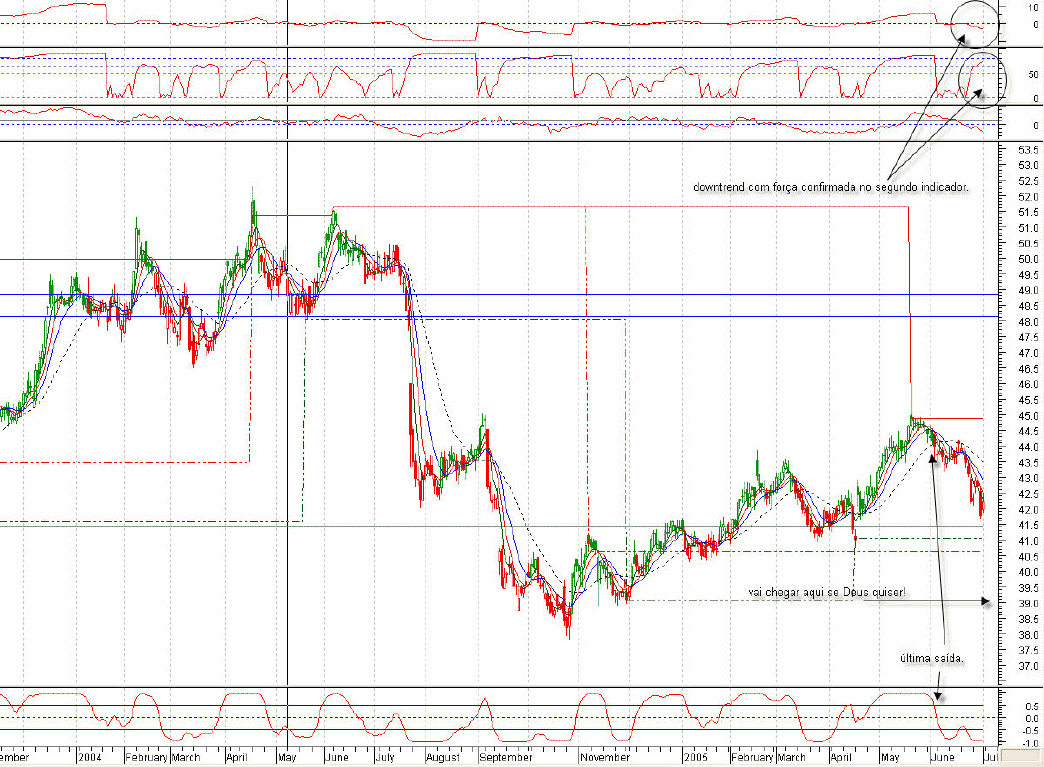Click the '2005' year label on the time axis
Image resolution: width=1044 pixels, height=767 pixels.
[x=697, y=758]
